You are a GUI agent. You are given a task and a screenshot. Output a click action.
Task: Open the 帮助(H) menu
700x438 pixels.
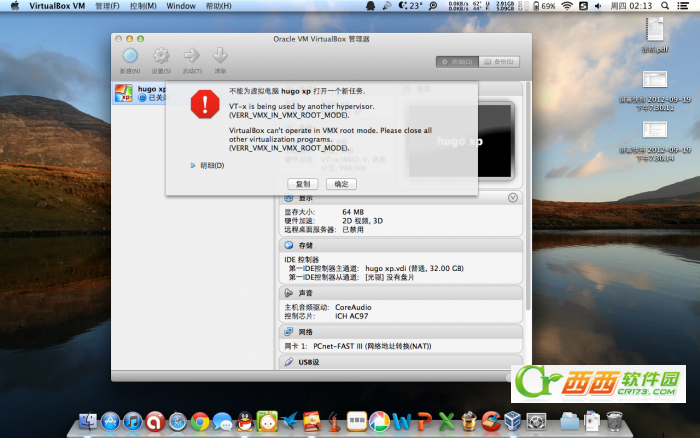(218, 6)
